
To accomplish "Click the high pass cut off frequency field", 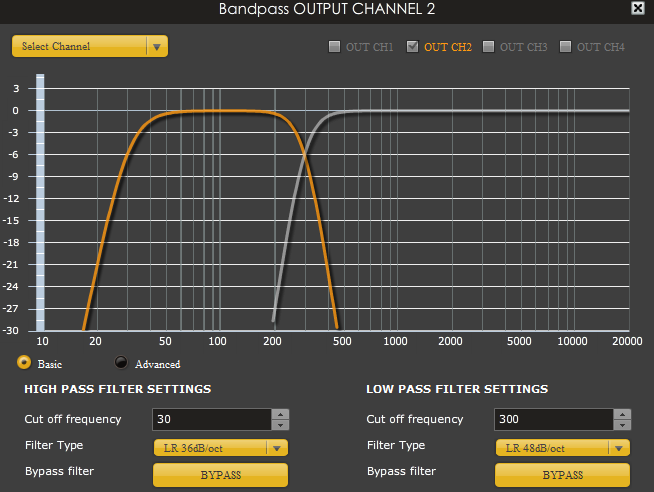I will pyautogui.click(x=212, y=419).
